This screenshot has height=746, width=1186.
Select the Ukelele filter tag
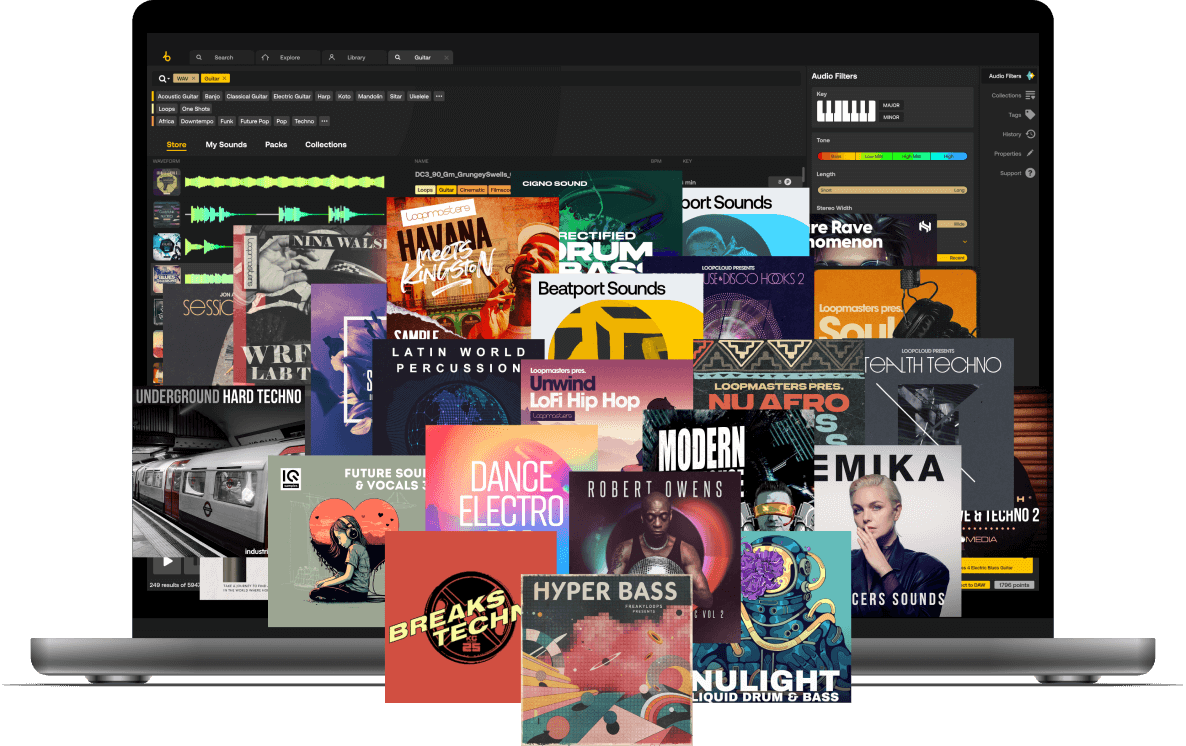tap(419, 96)
